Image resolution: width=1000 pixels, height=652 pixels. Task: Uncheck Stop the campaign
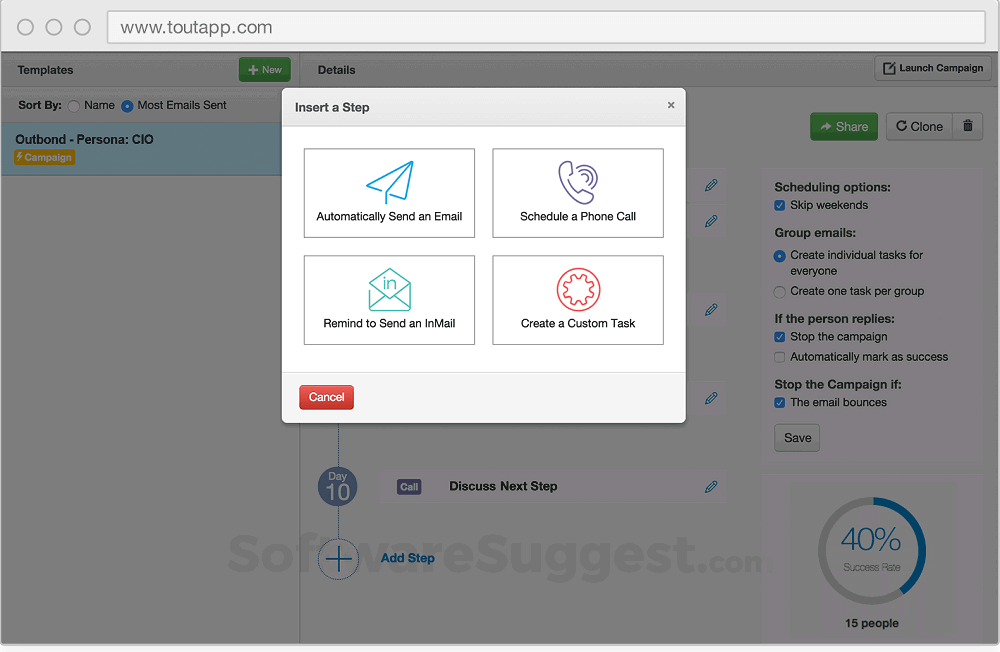pyautogui.click(x=779, y=337)
